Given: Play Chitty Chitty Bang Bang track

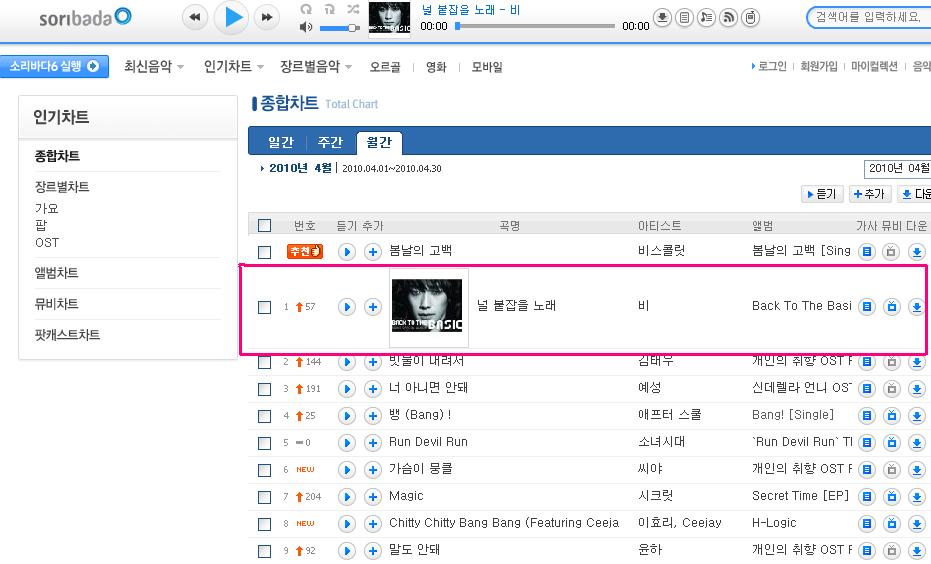Looking at the screenshot, I should (x=347, y=524).
